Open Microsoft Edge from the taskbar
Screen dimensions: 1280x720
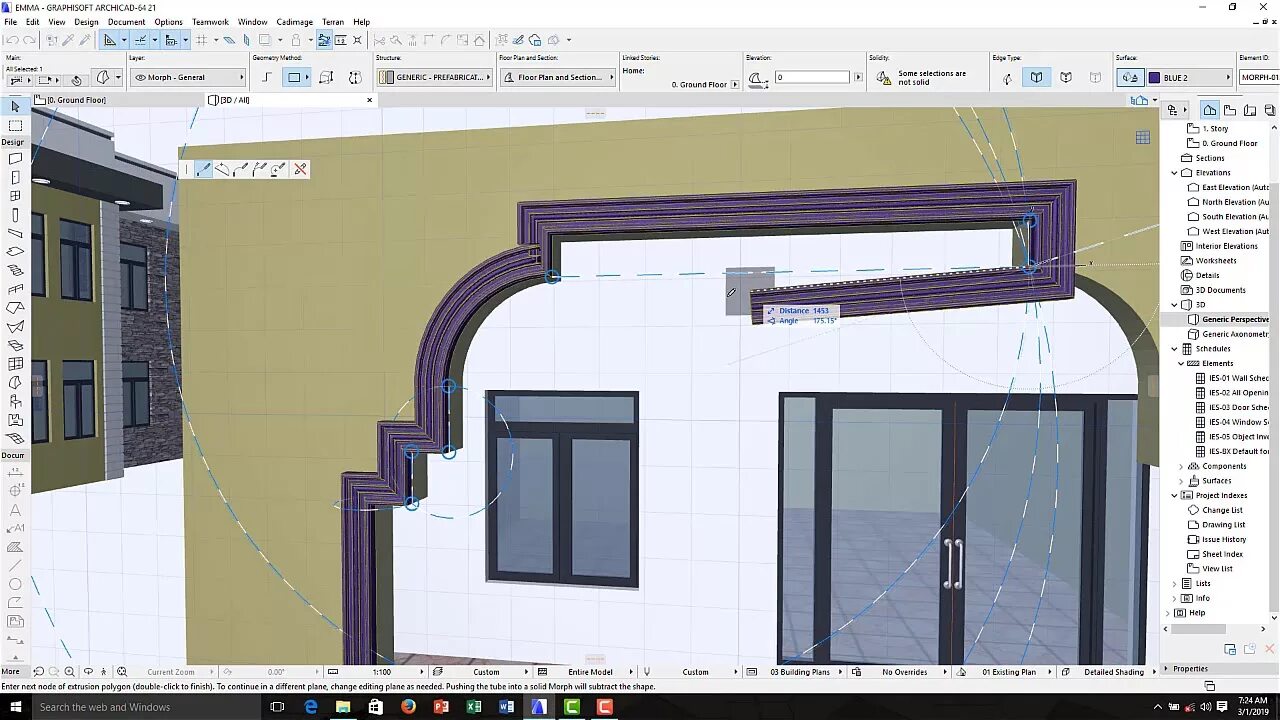click(x=311, y=707)
